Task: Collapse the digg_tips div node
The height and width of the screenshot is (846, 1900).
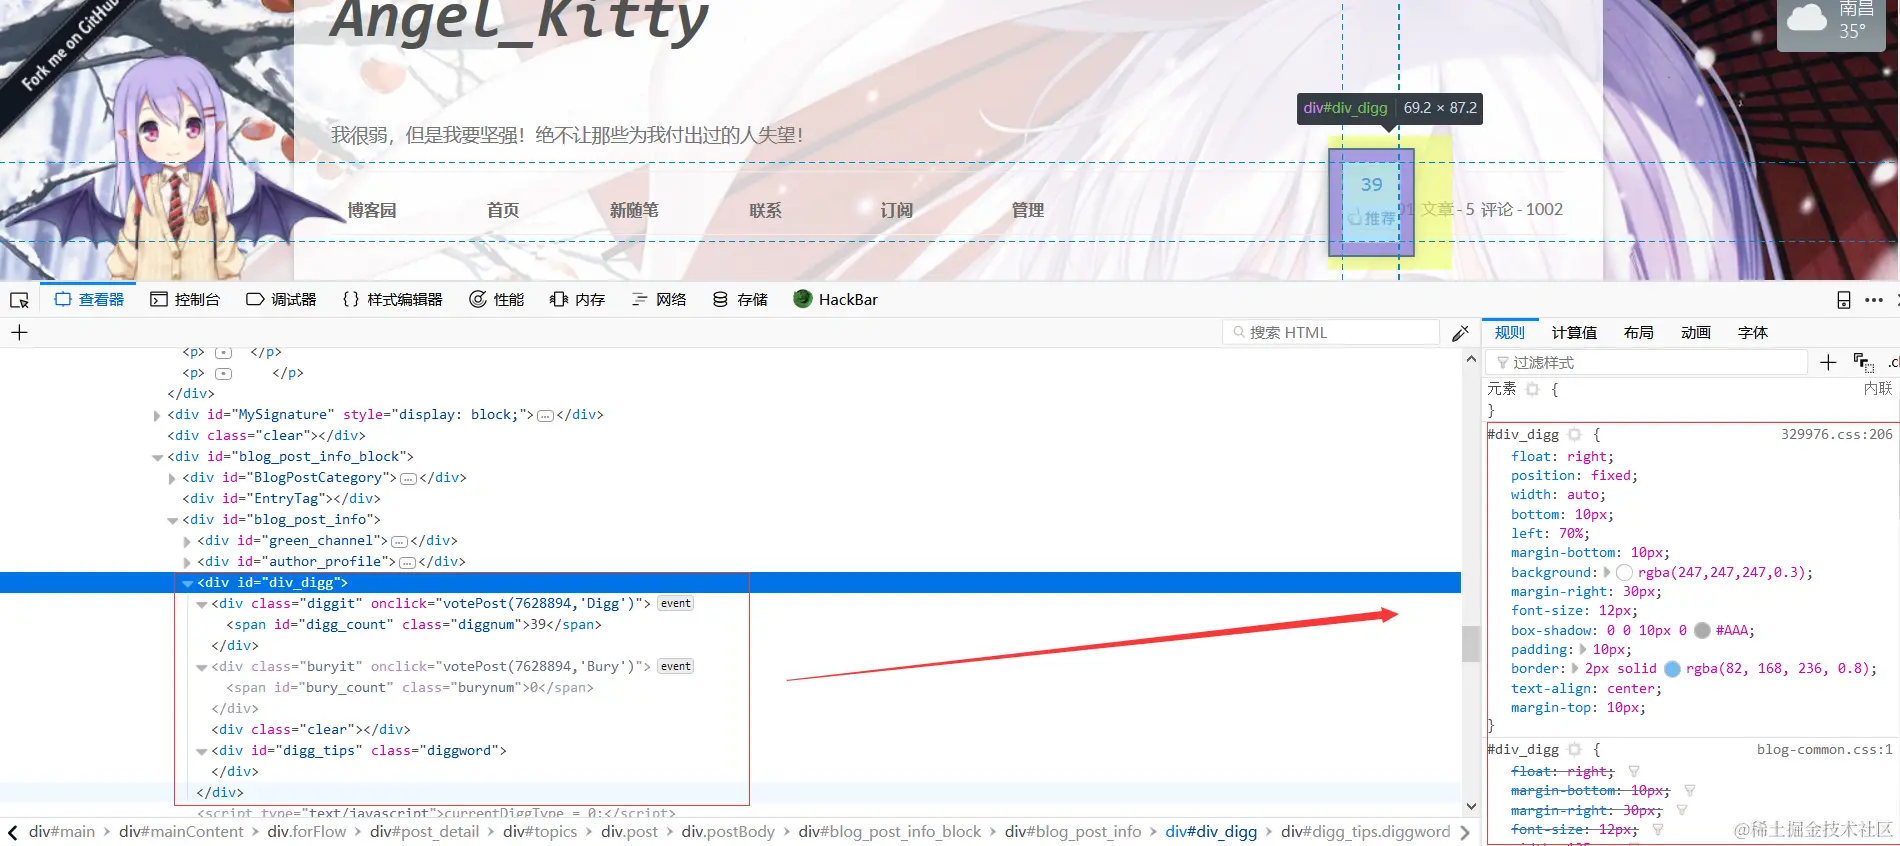Action: (x=202, y=751)
